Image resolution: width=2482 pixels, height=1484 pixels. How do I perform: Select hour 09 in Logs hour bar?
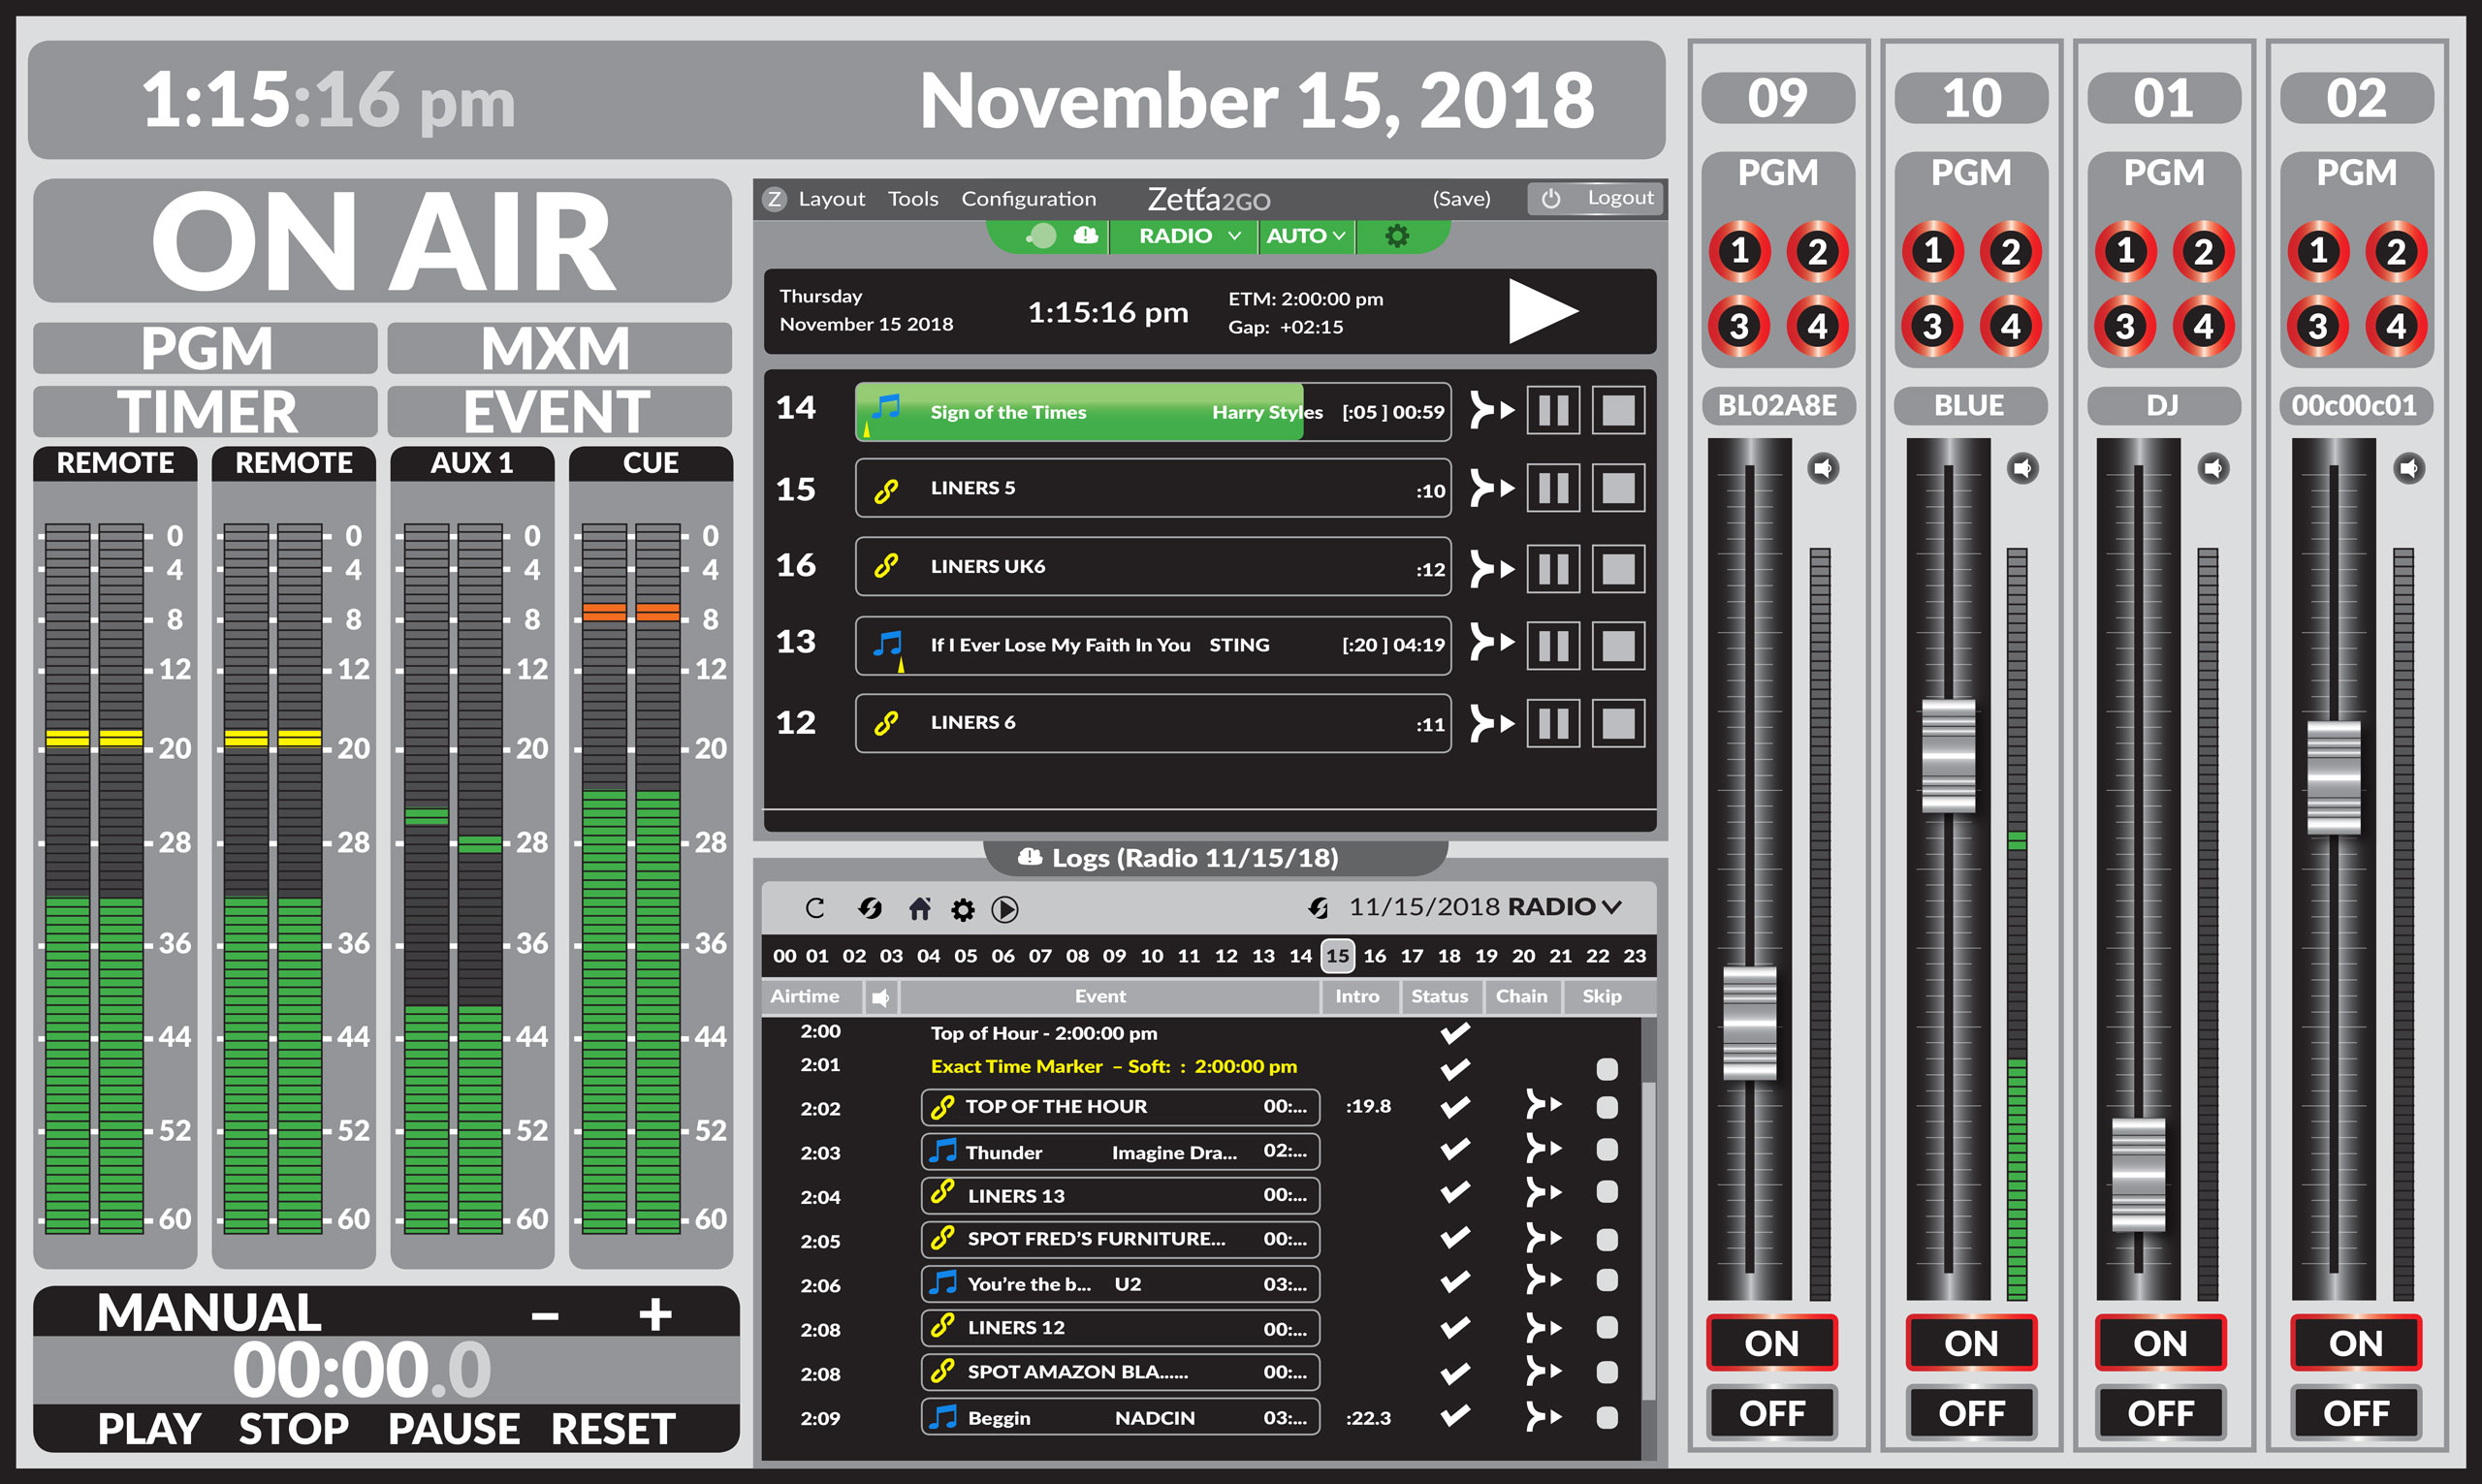click(1114, 956)
